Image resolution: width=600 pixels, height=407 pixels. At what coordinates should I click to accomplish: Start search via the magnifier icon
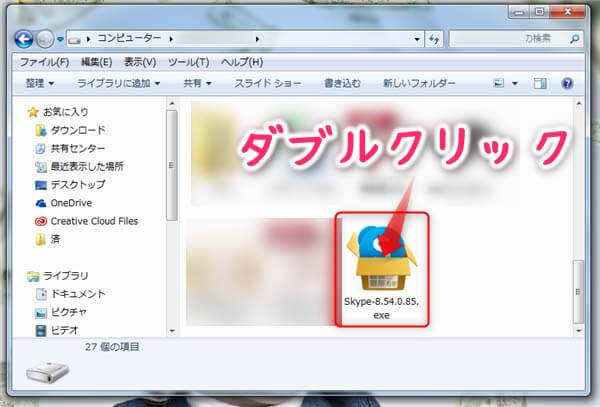pos(574,39)
